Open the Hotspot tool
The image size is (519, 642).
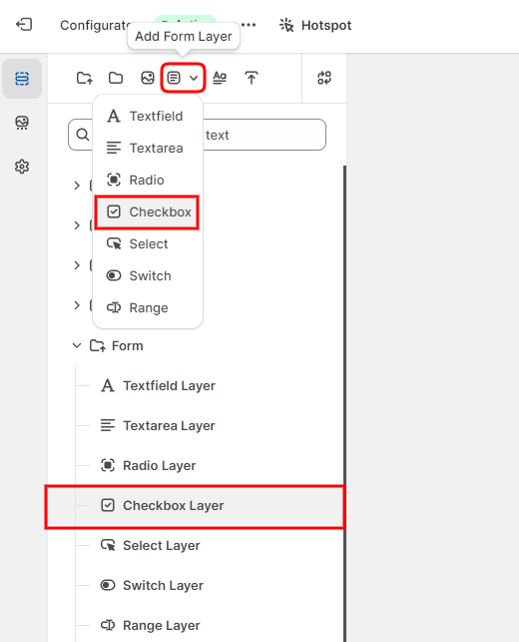[x=315, y=25]
